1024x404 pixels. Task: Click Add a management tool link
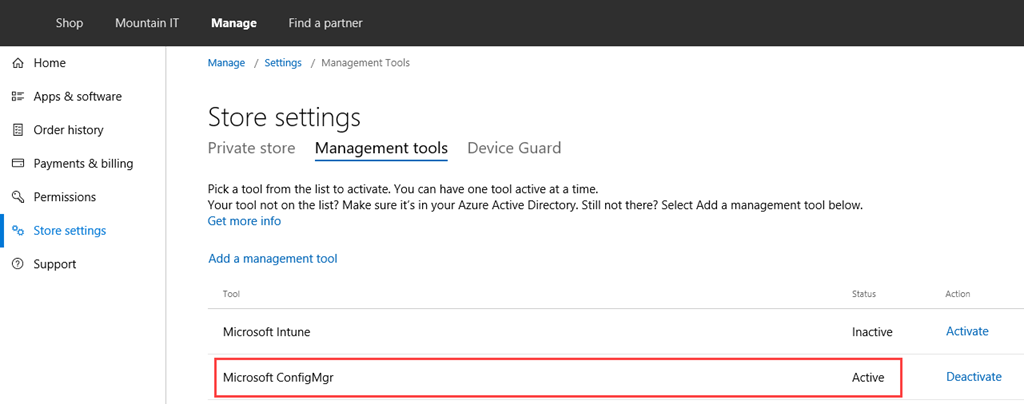273,259
